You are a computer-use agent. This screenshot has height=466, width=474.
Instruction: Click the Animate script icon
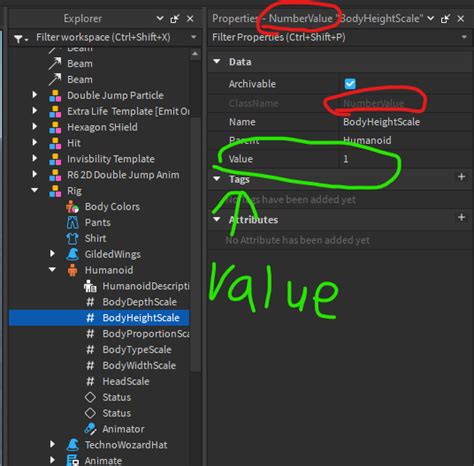pos(72,461)
